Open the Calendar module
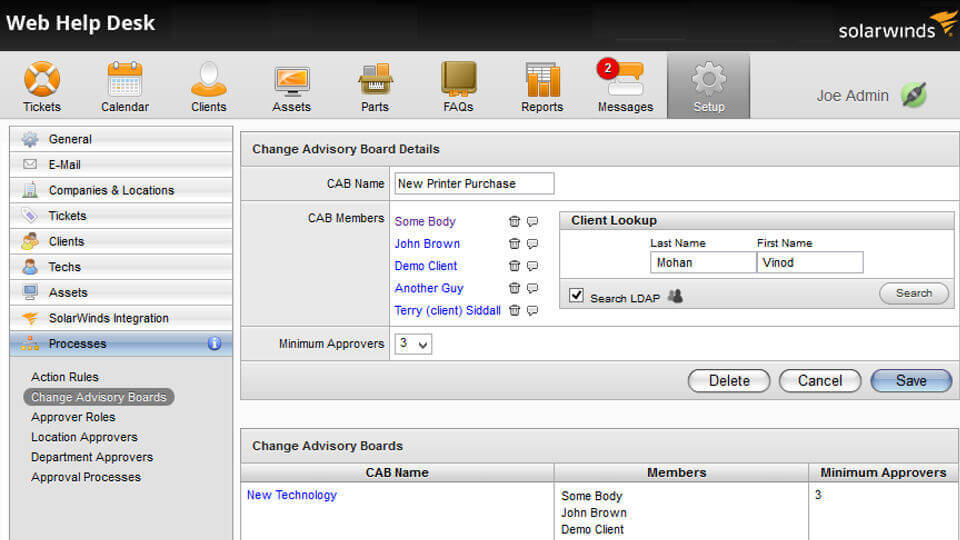 pos(125,87)
